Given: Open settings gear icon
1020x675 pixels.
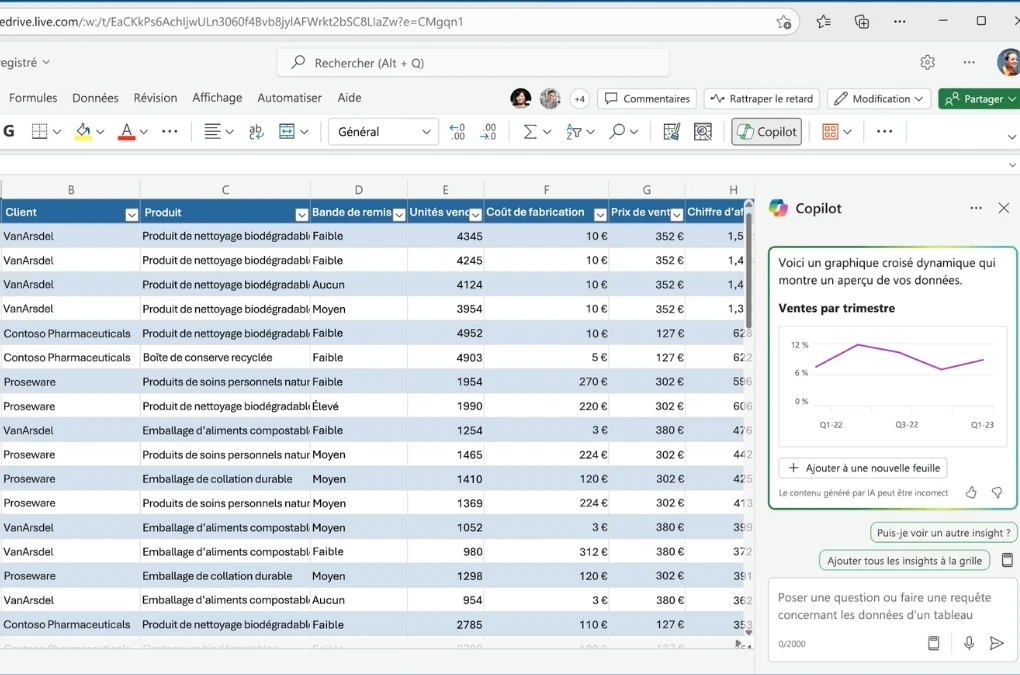Looking at the screenshot, I should coord(928,62).
